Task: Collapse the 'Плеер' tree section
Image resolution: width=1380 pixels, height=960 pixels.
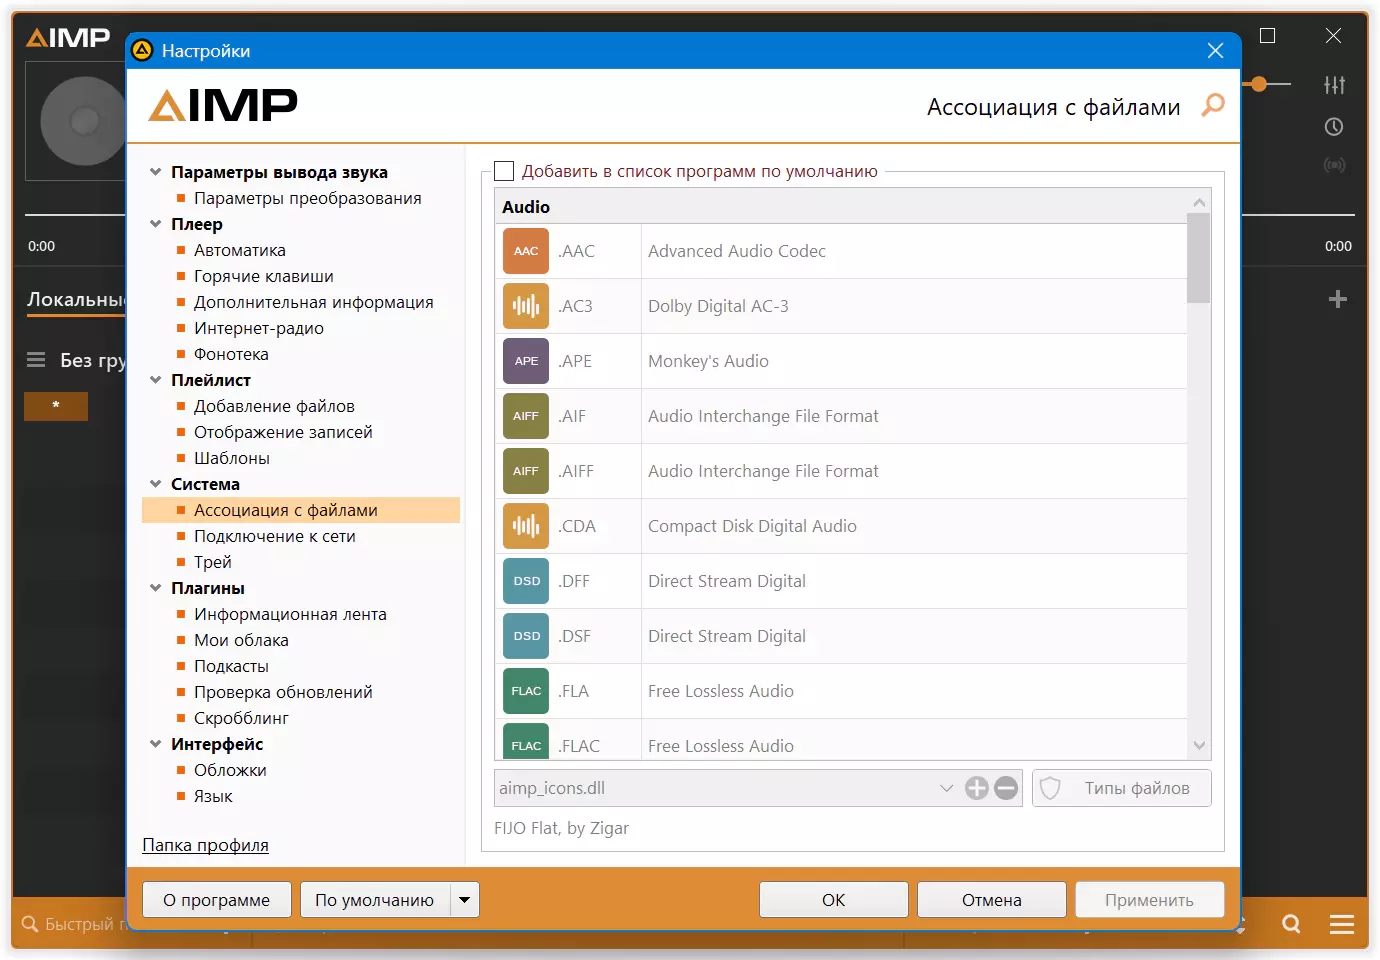Action: 155,224
